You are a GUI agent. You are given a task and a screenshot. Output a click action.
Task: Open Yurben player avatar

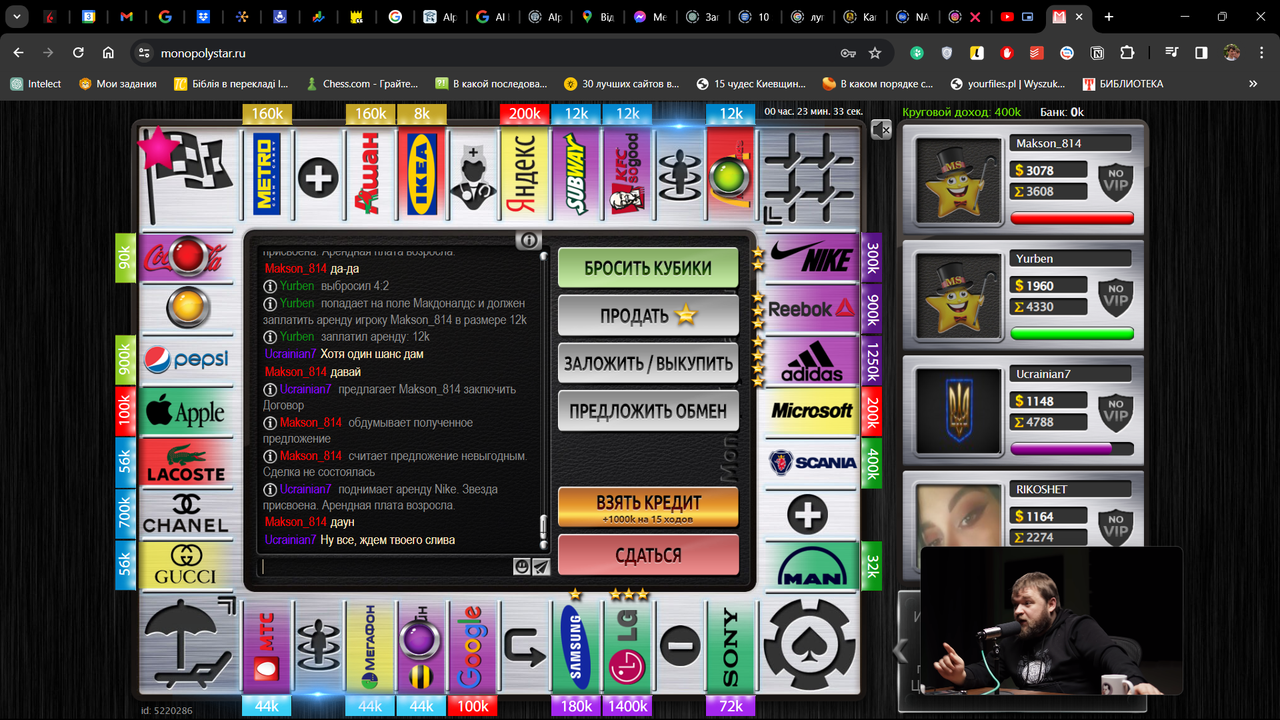coord(958,295)
